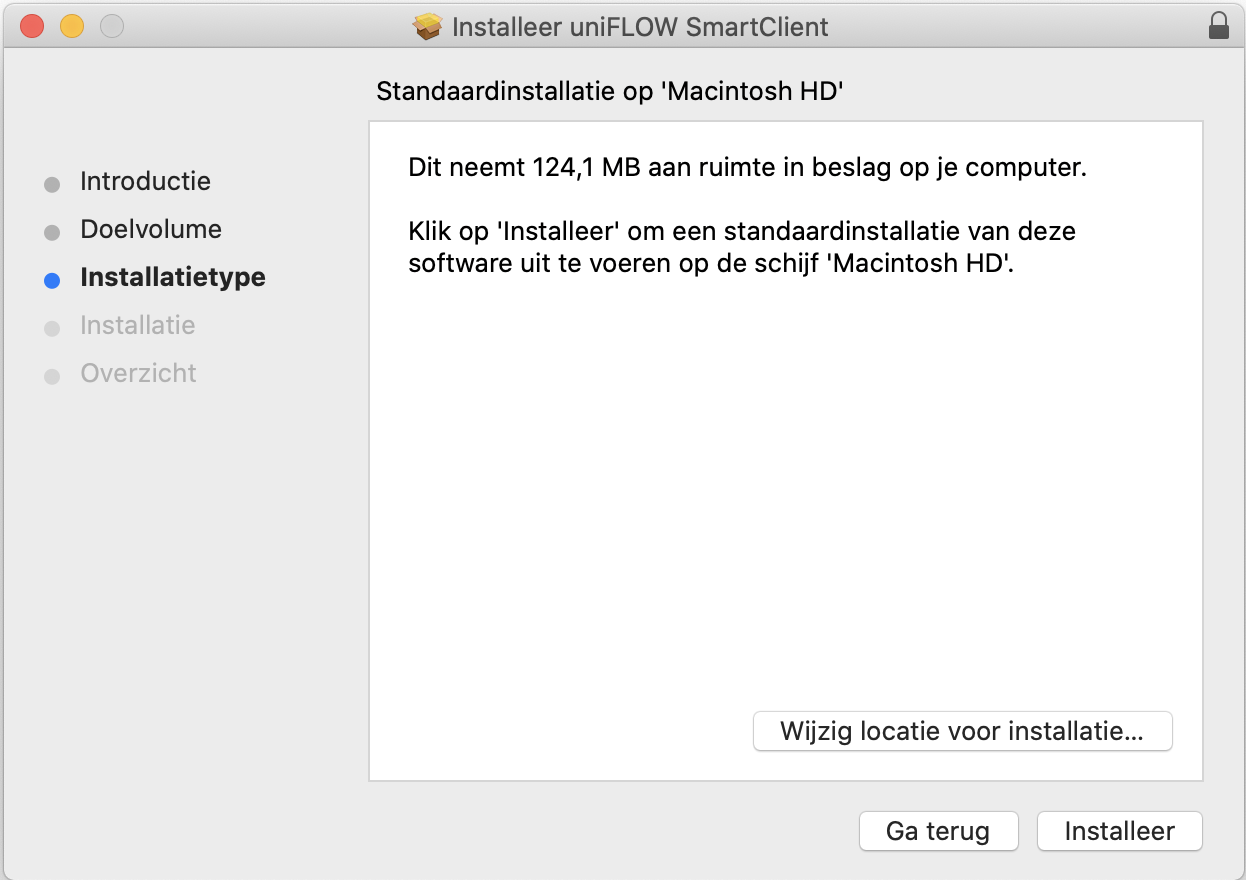Click the lock icon in the title bar
This screenshot has height=880, width=1246.
1220,27
